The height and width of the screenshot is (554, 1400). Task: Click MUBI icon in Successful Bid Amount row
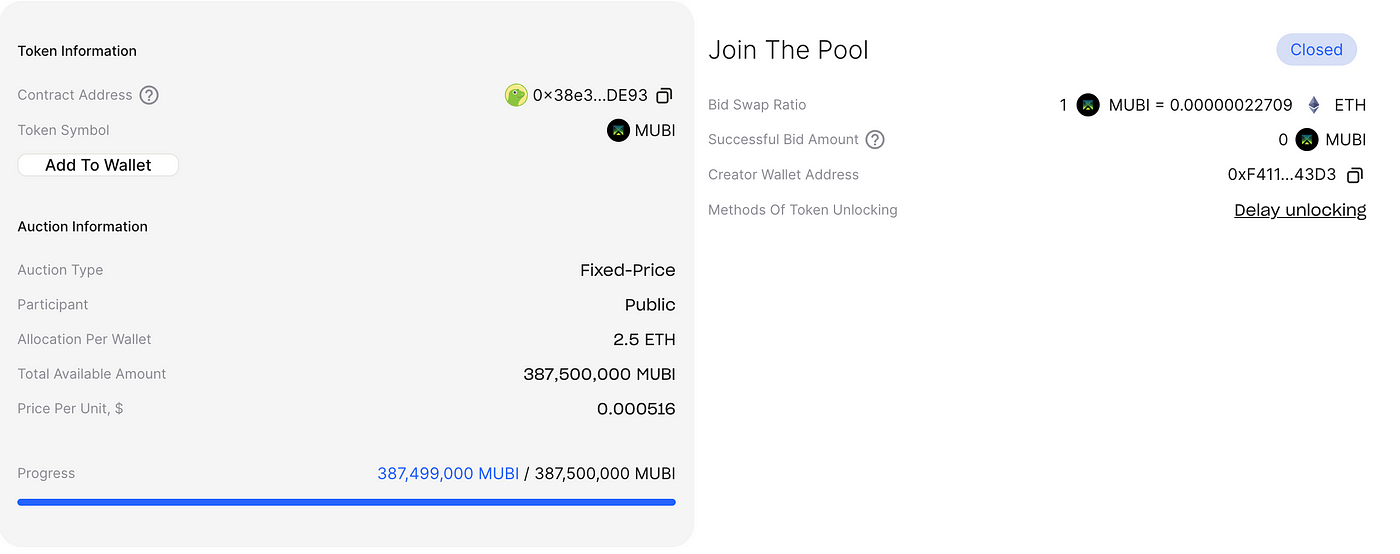1307,140
